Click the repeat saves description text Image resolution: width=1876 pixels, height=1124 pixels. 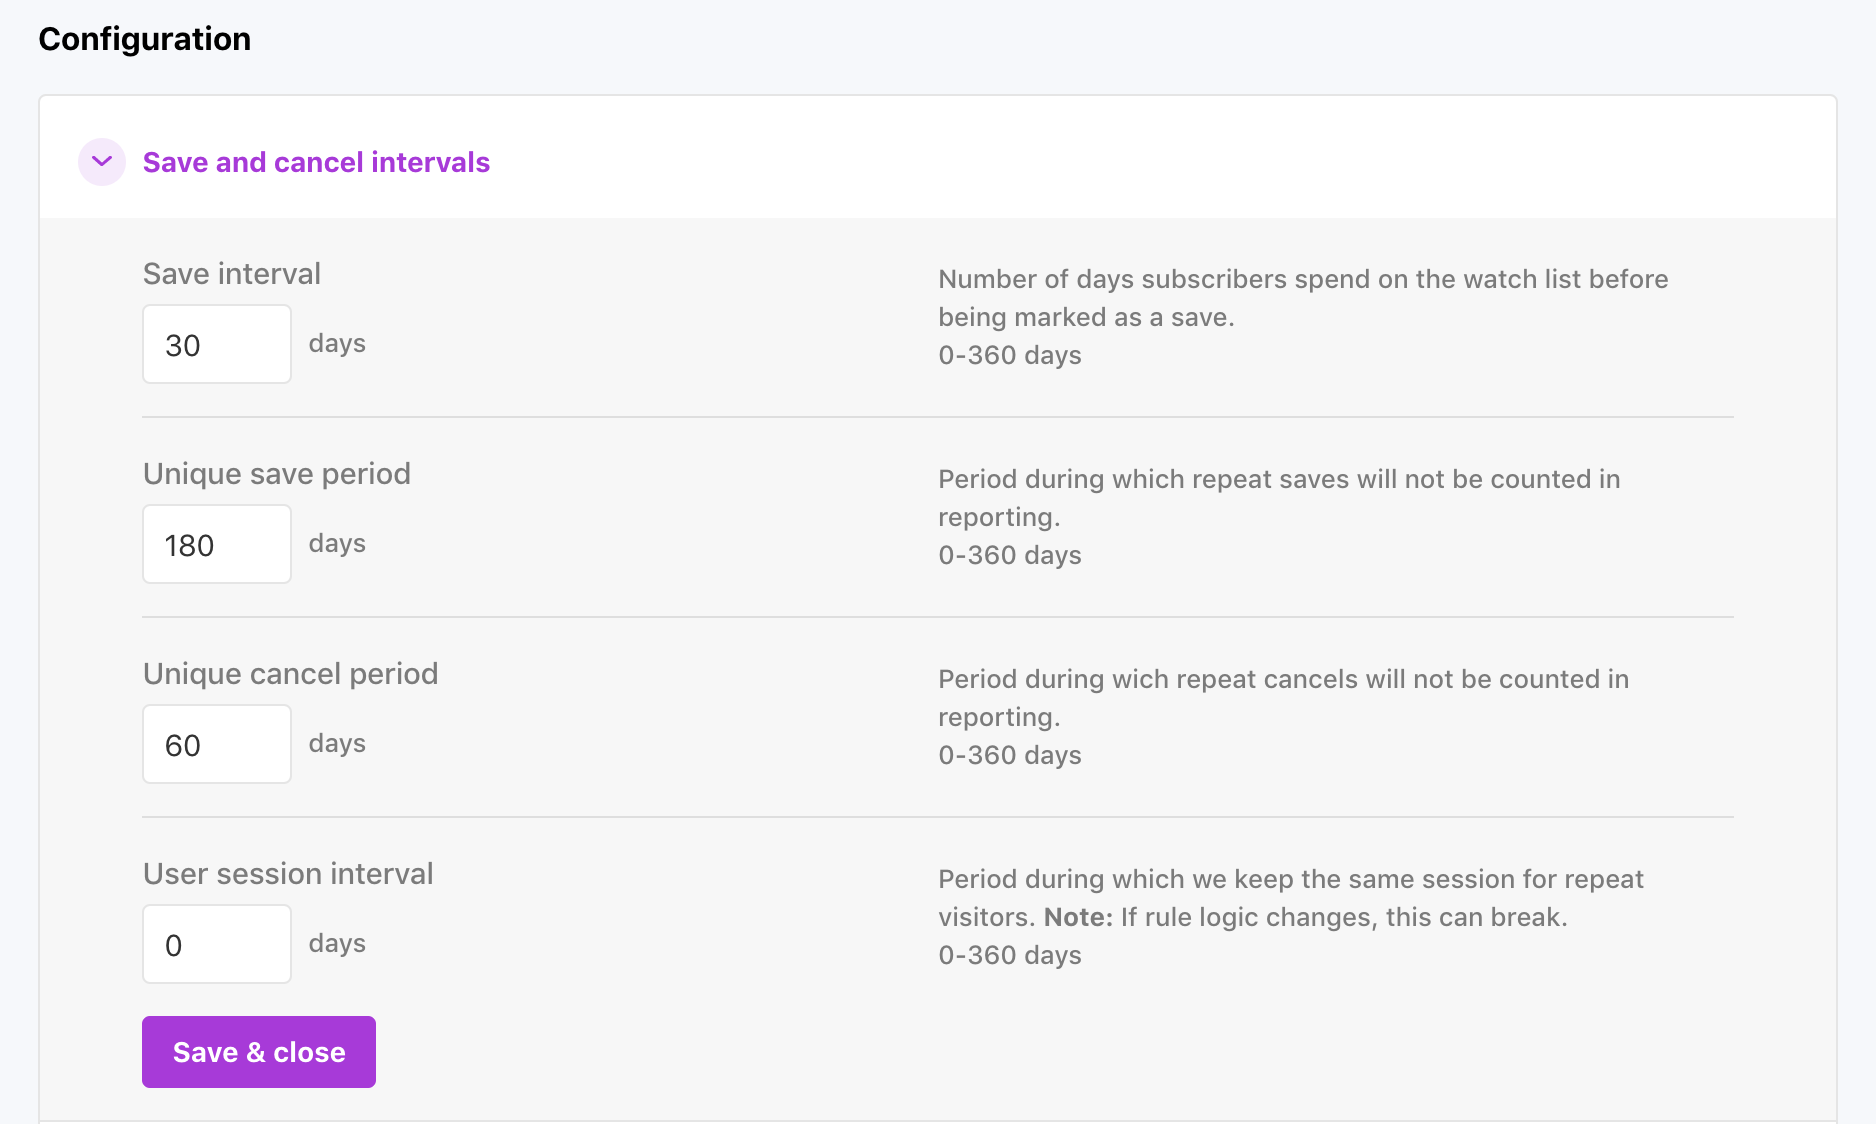[x=1279, y=498]
